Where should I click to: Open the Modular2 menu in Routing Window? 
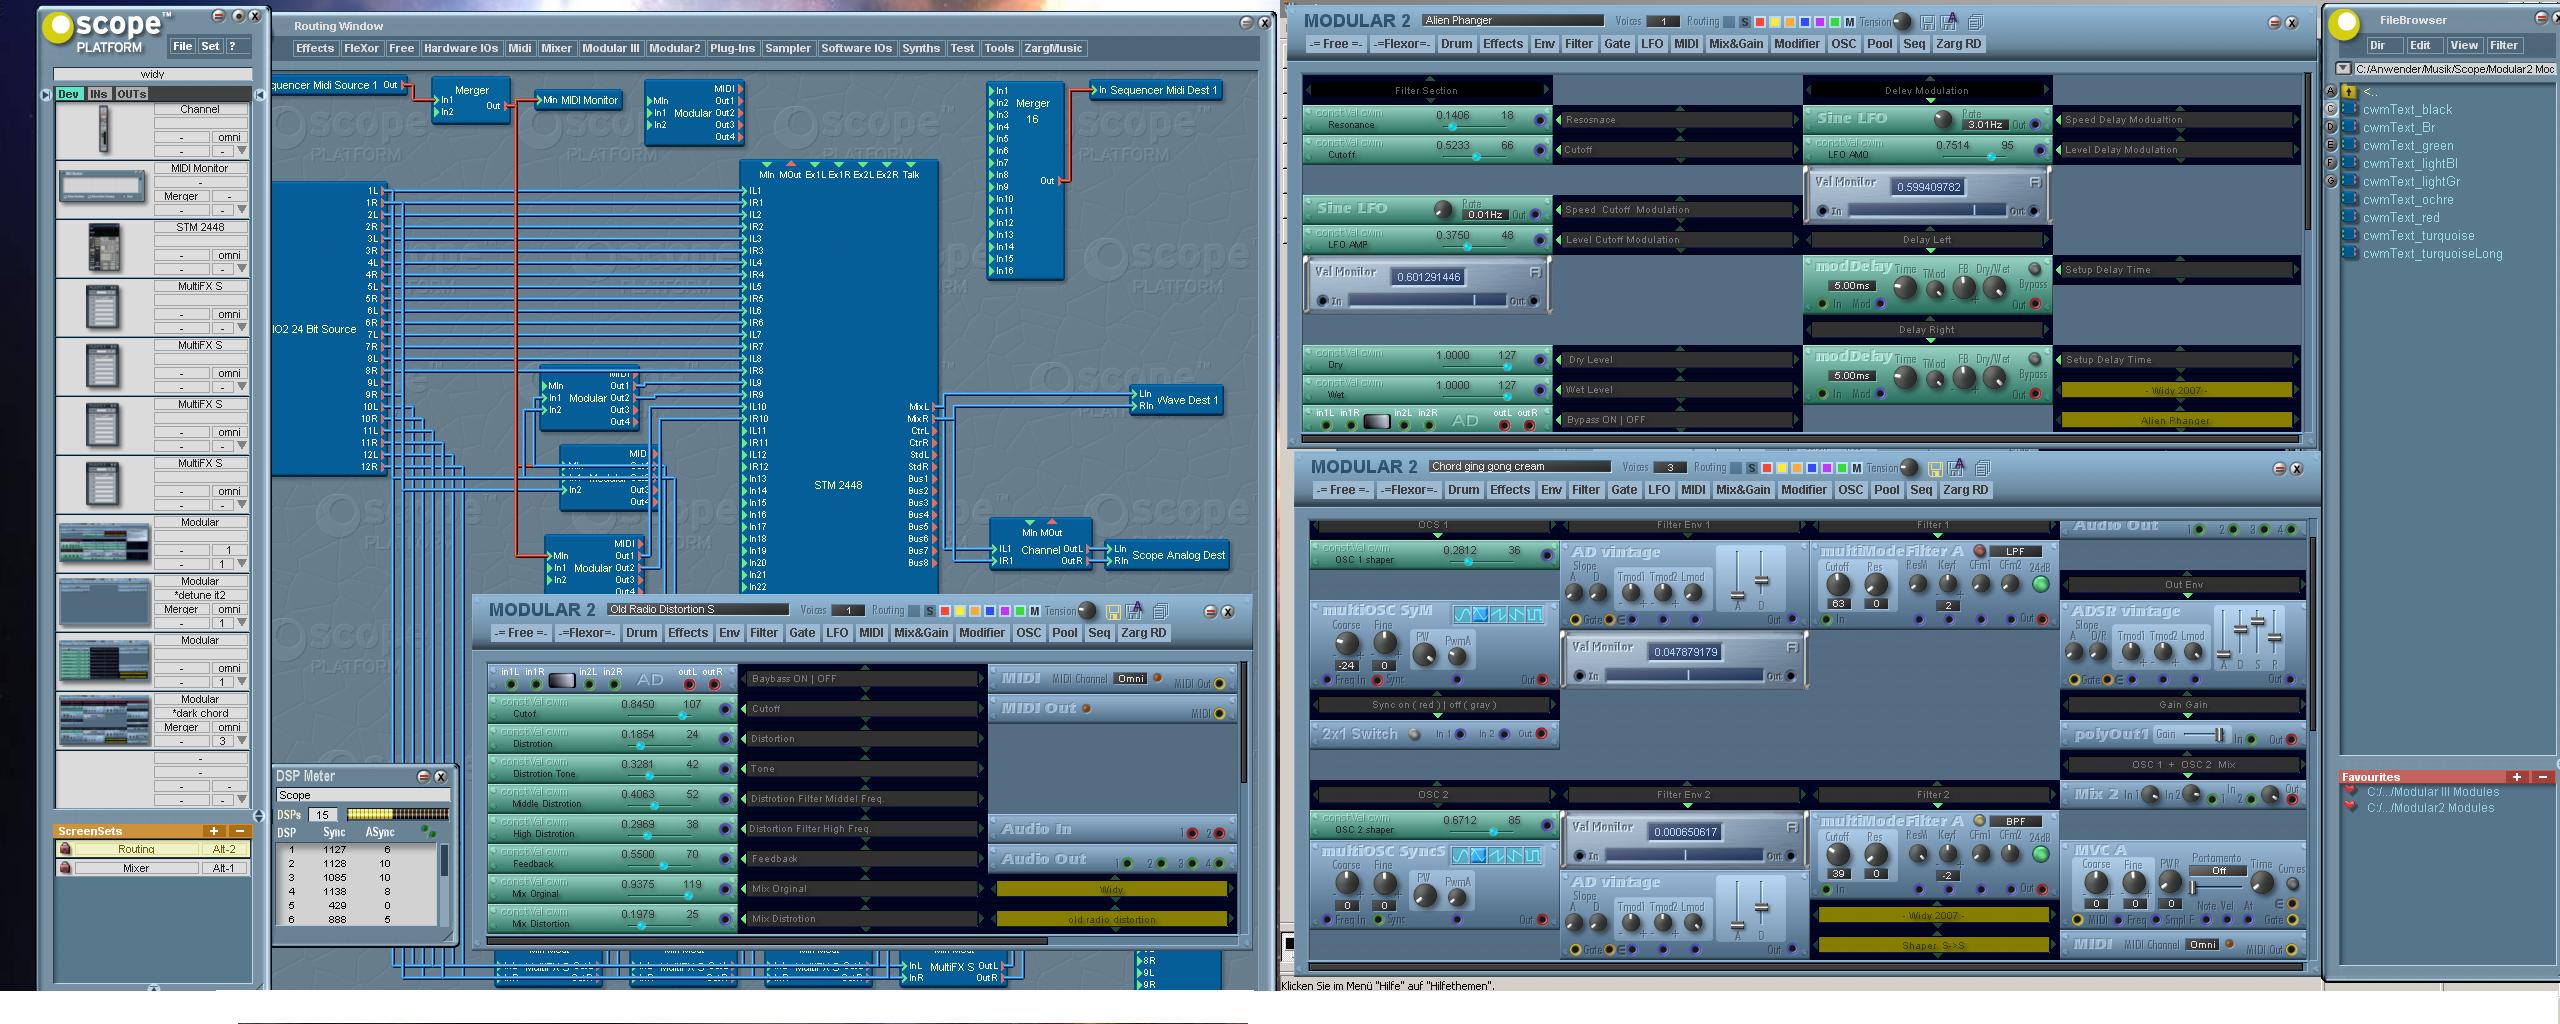click(x=675, y=48)
